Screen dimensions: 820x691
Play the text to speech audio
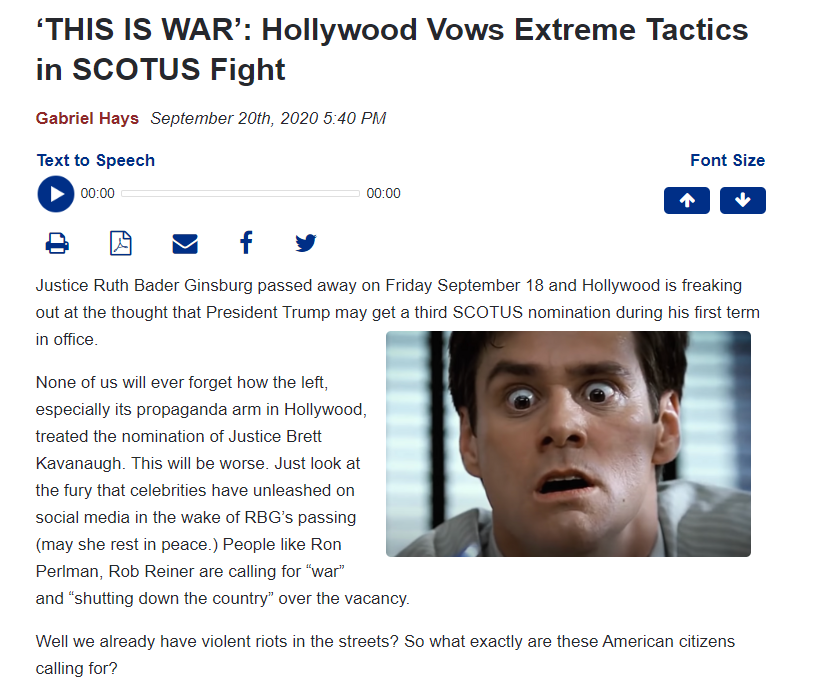tap(56, 194)
